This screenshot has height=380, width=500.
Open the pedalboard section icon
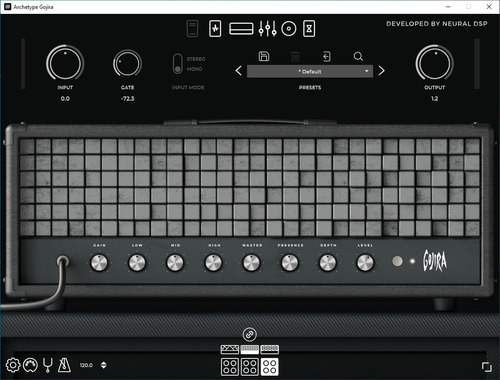215,28
